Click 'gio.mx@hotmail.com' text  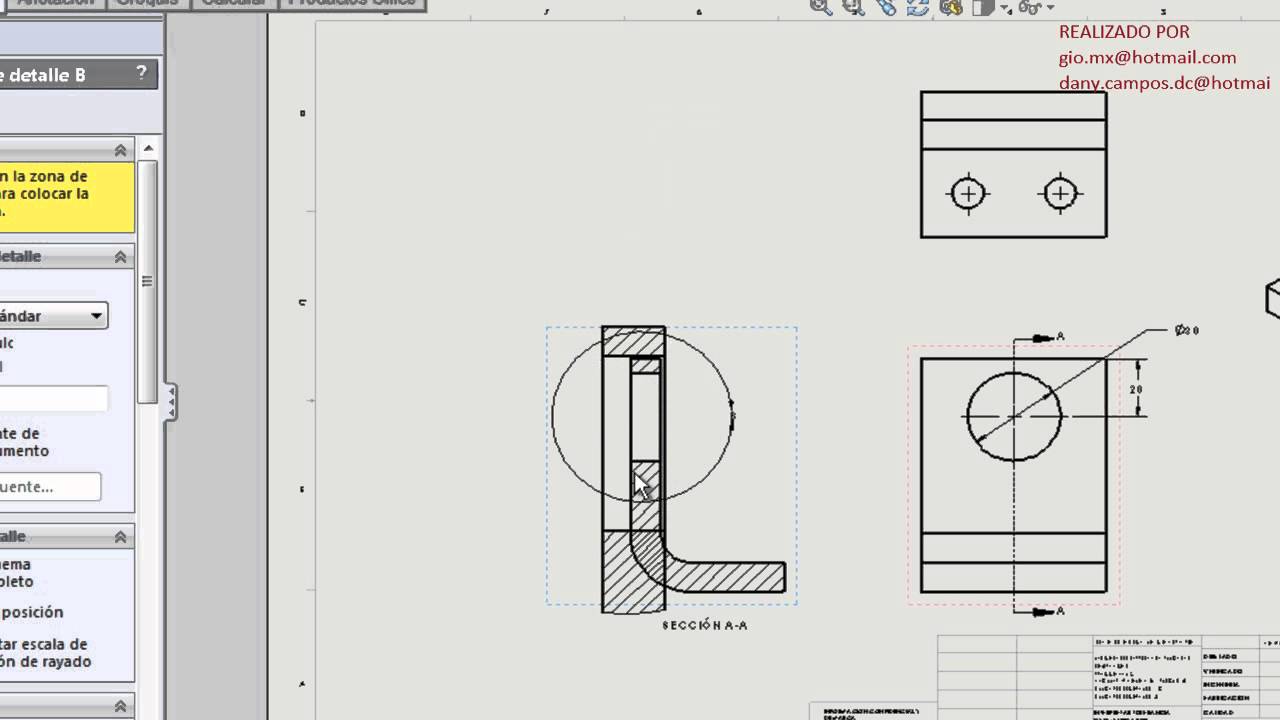[1148, 58]
